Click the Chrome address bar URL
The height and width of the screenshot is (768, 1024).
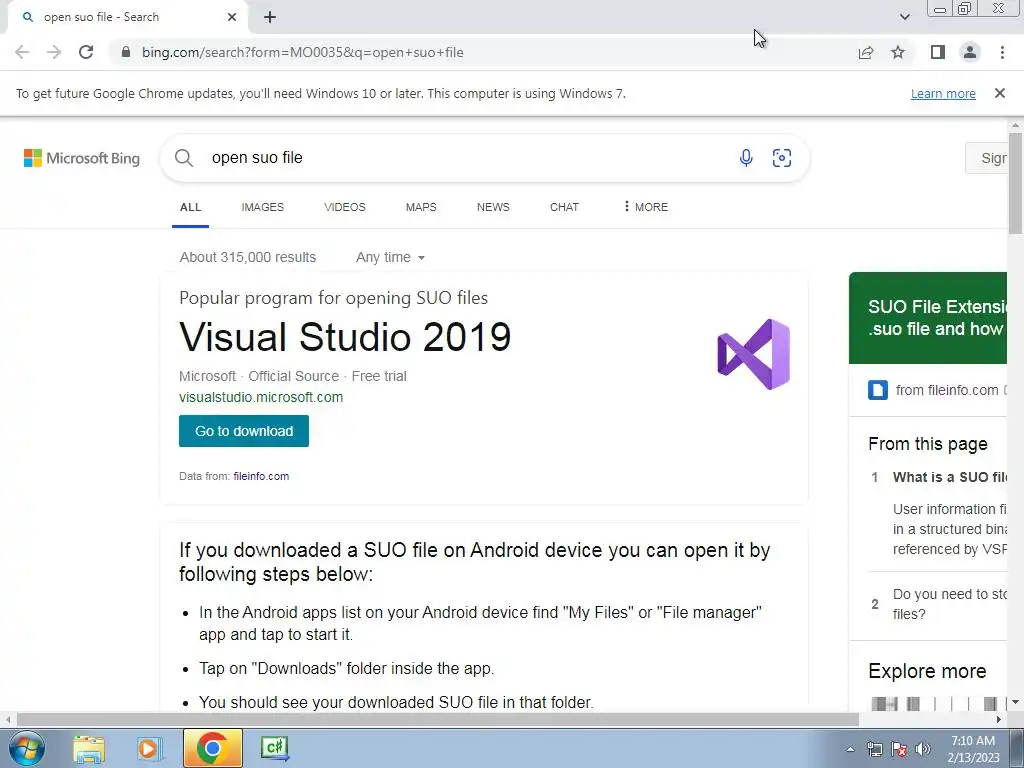pyautogui.click(x=302, y=52)
